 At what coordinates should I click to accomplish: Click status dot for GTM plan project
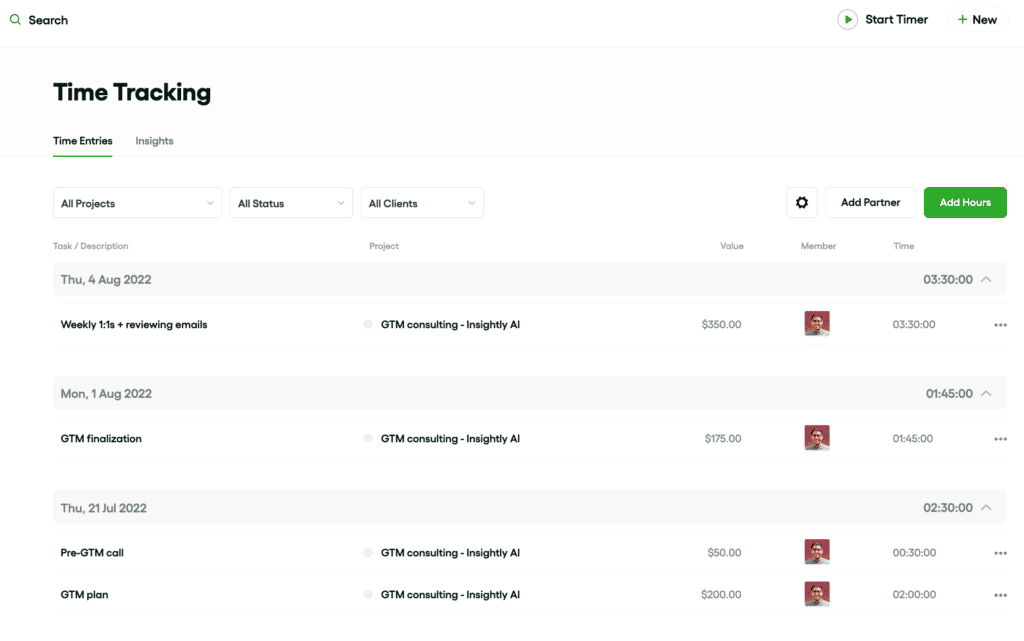(368, 595)
